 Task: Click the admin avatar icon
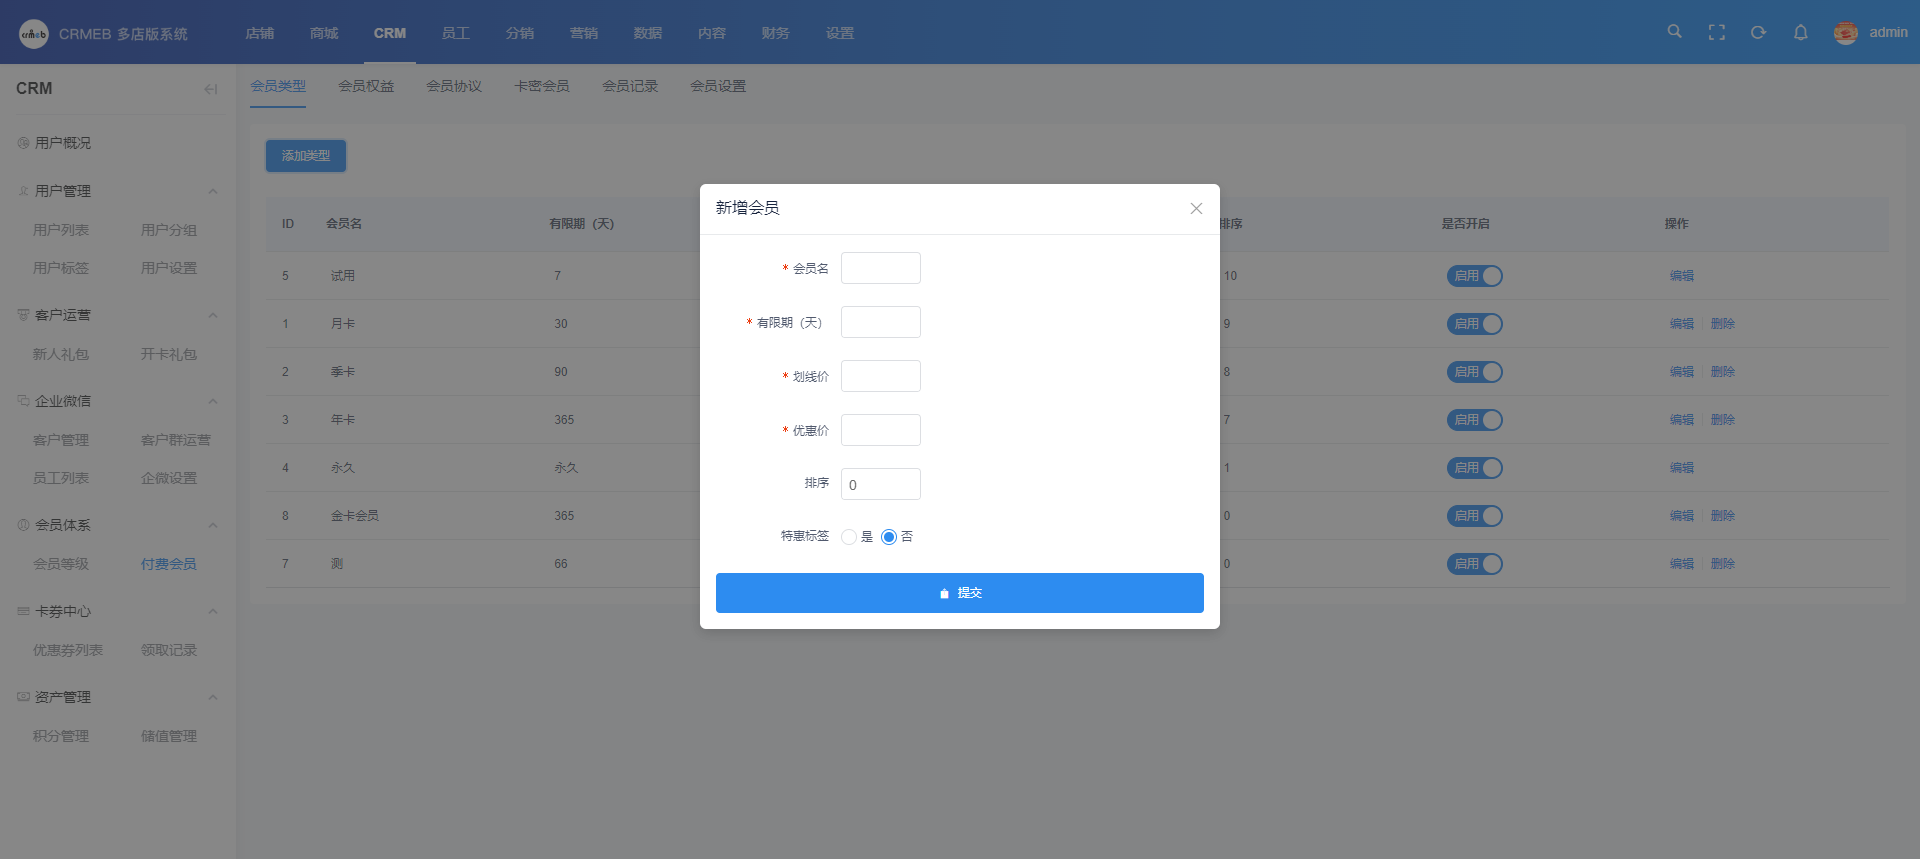click(x=1845, y=33)
